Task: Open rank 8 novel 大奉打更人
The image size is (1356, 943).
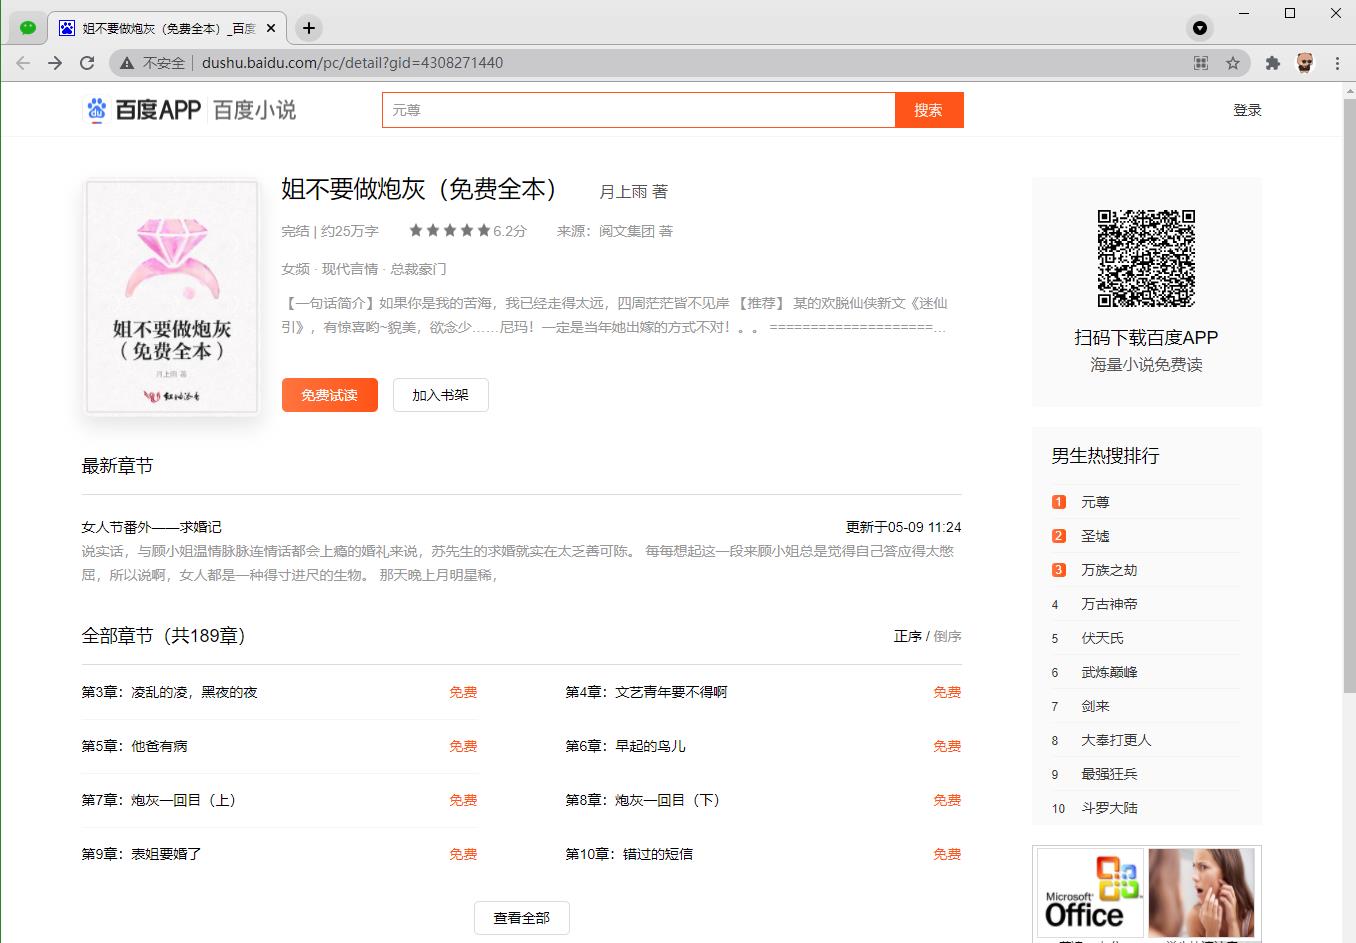Action: click(1116, 740)
